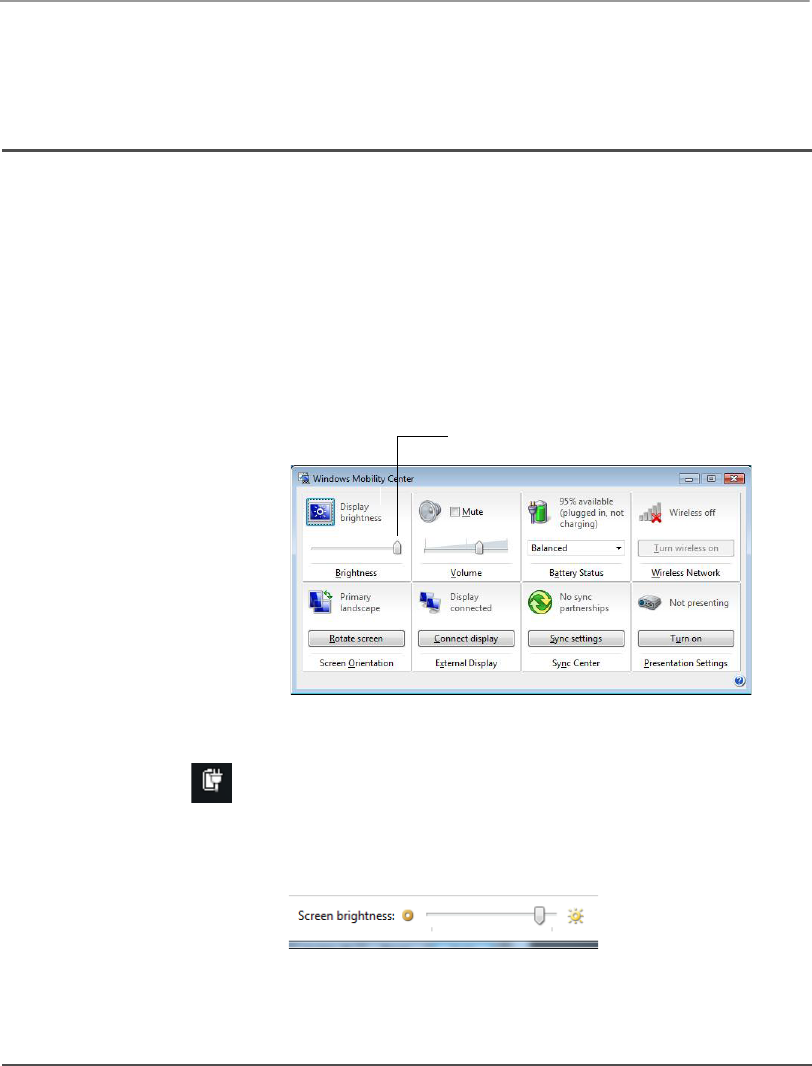Click the projector presentation icon
Viewport: 812px width, 1066px height.
pyautogui.click(x=649, y=602)
